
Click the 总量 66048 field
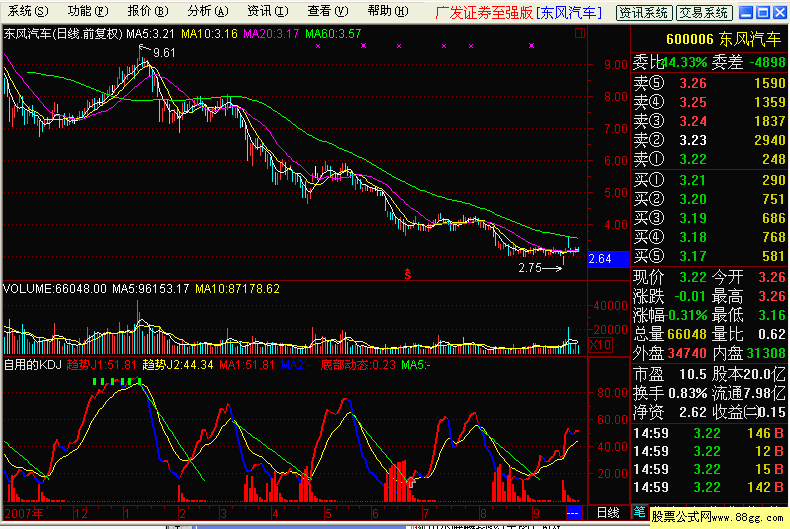pyautogui.click(x=670, y=334)
